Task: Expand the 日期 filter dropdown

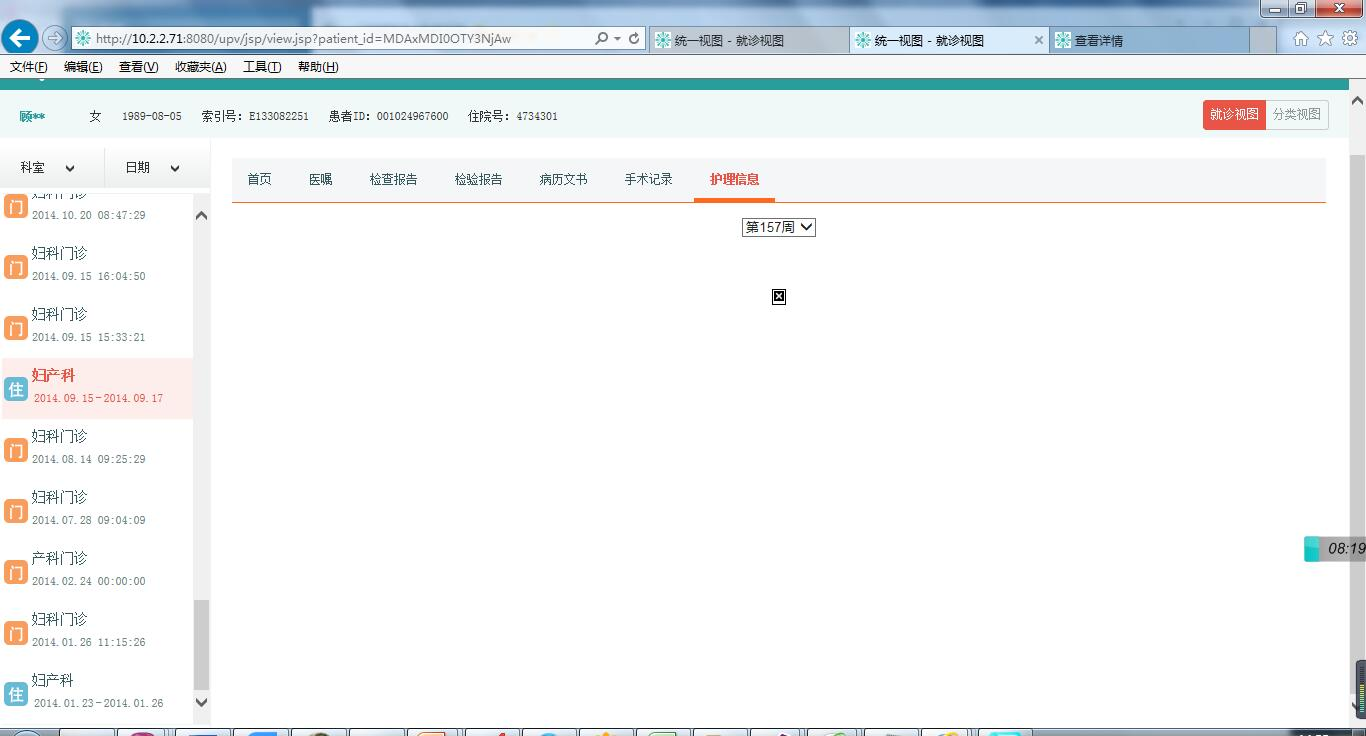Action: [152, 168]
